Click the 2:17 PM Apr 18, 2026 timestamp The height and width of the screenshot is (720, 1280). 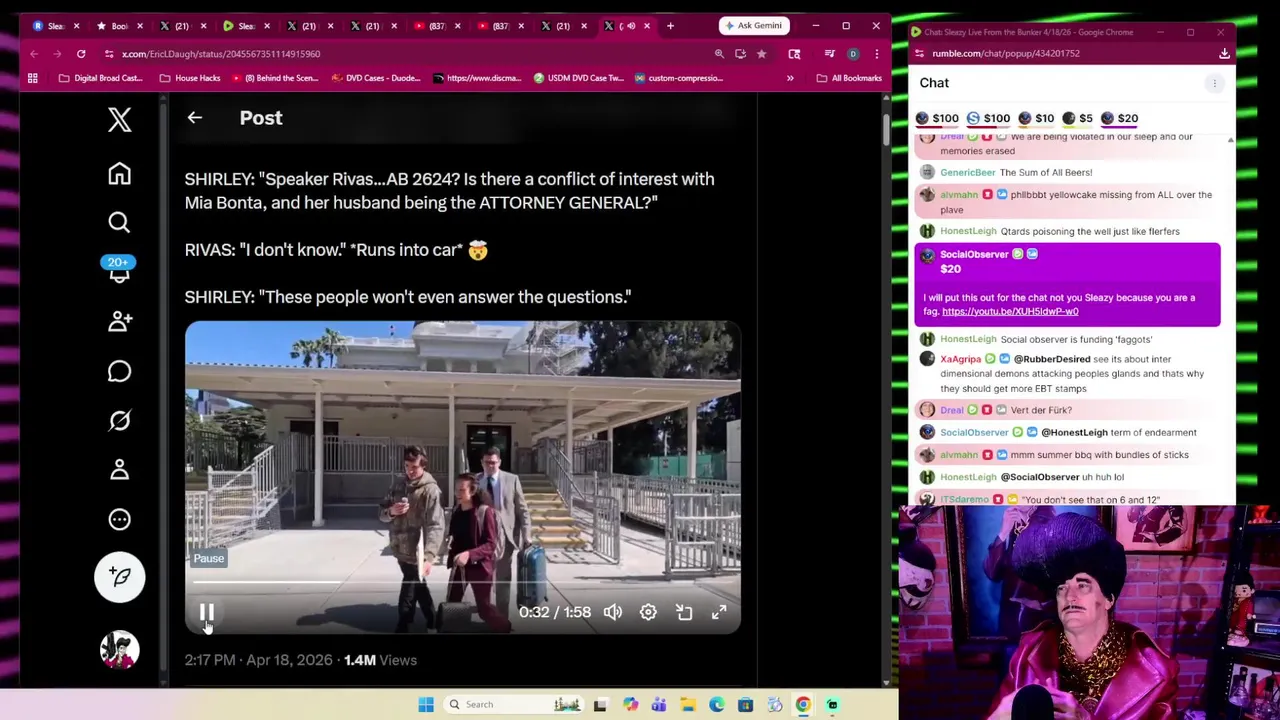click(258, 660)
